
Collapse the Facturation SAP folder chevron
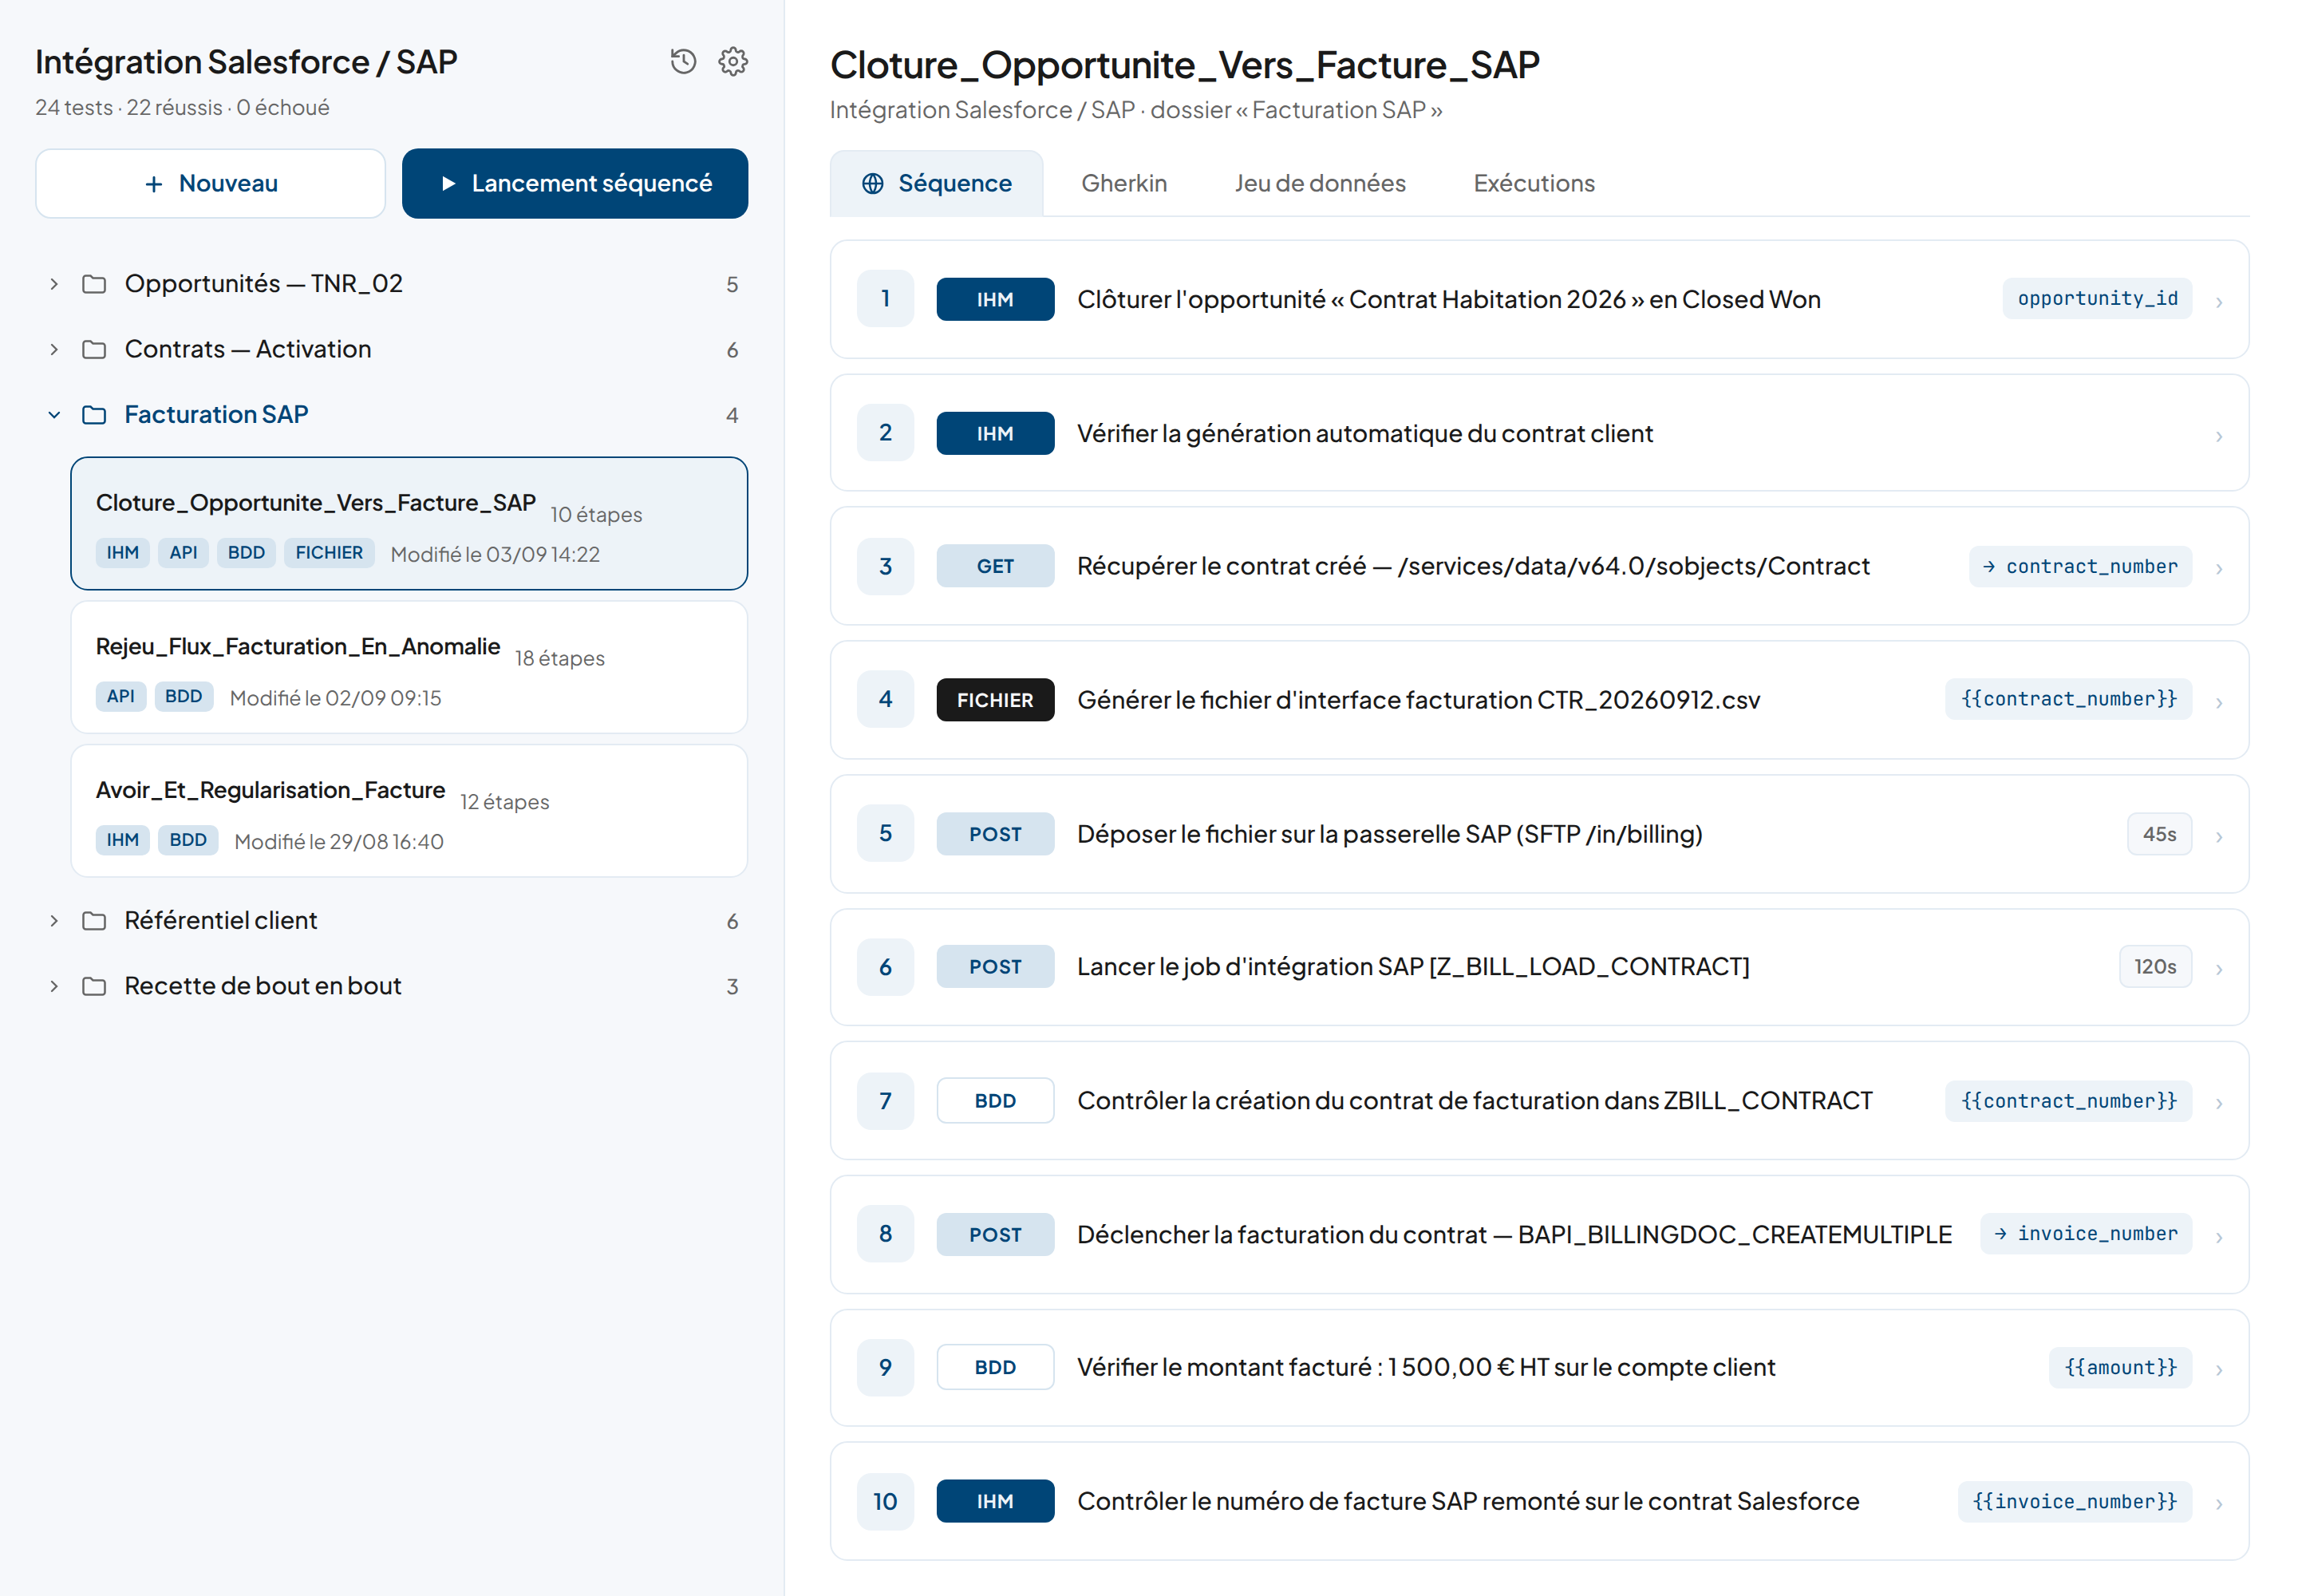[x=54, y=414]
